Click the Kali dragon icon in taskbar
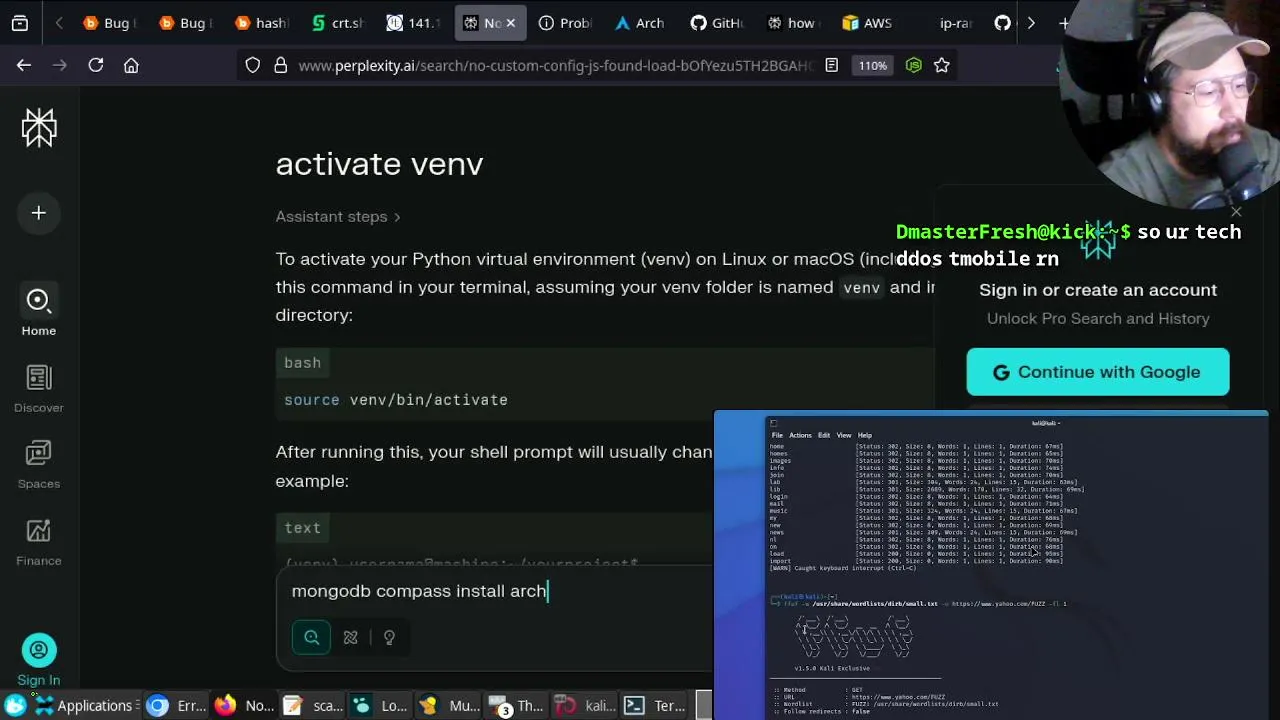1280x720 pixels. [x=15, y=706]
